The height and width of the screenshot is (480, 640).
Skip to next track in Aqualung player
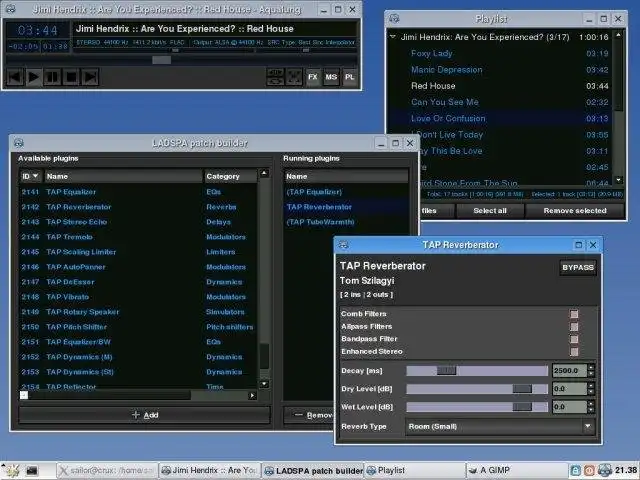(x=90, y=77)
